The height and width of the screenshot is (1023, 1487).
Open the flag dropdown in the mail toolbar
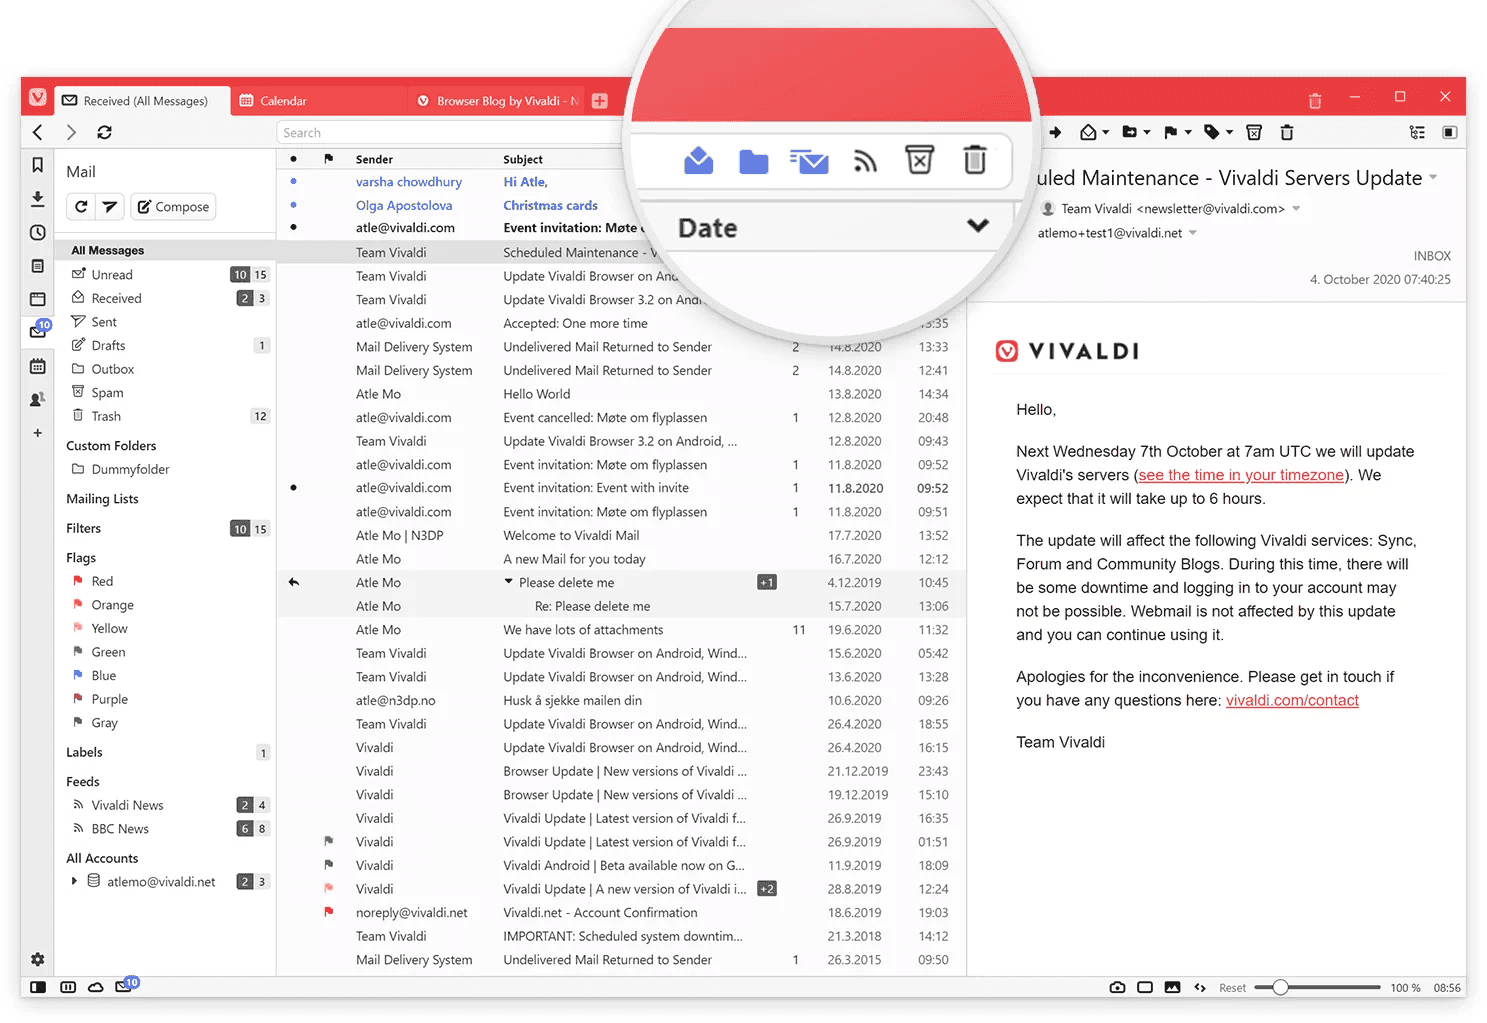click(x=1178, y=132)
